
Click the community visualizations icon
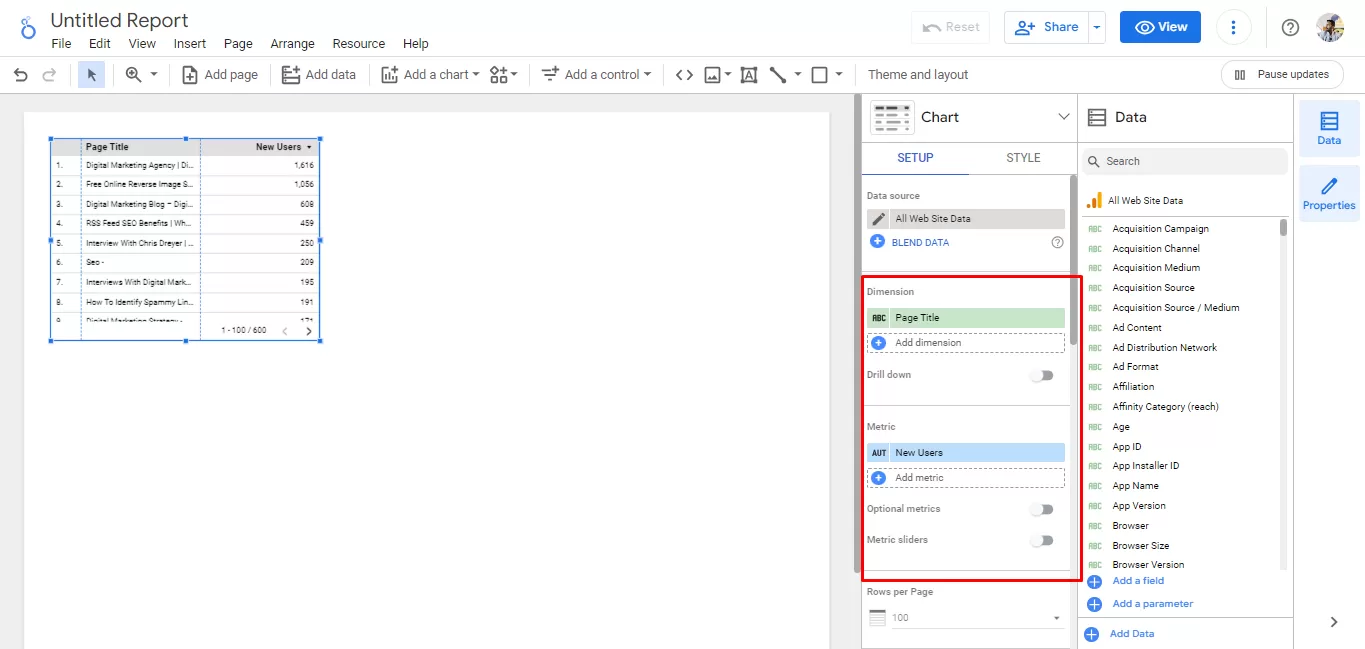503,75
